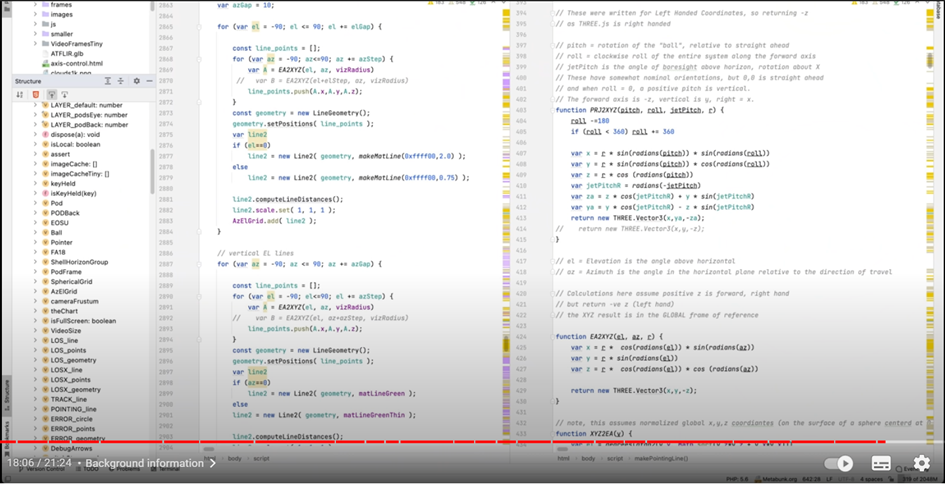The image size is (945, 484).
Task: Expand the imageCache node
Action: click(35, 164)
